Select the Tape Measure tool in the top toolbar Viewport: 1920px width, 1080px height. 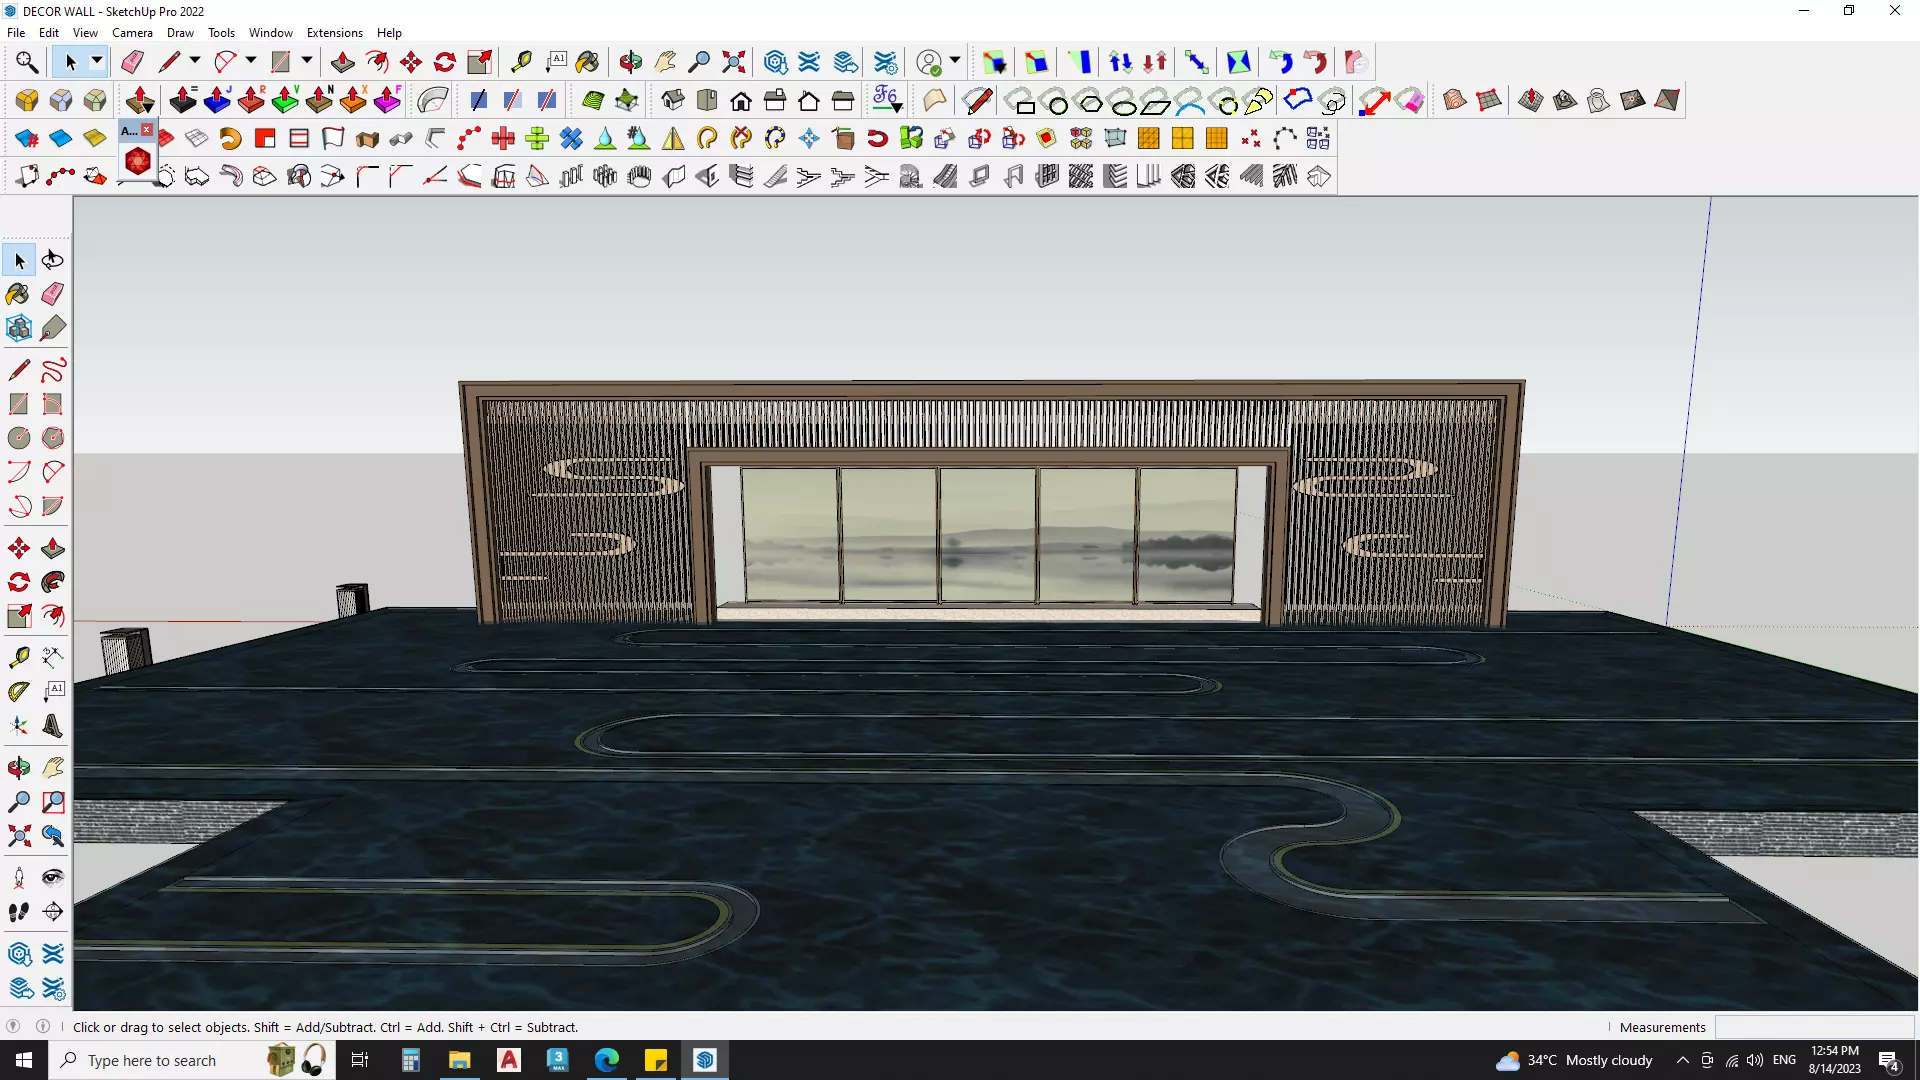[x=521, y=62]
